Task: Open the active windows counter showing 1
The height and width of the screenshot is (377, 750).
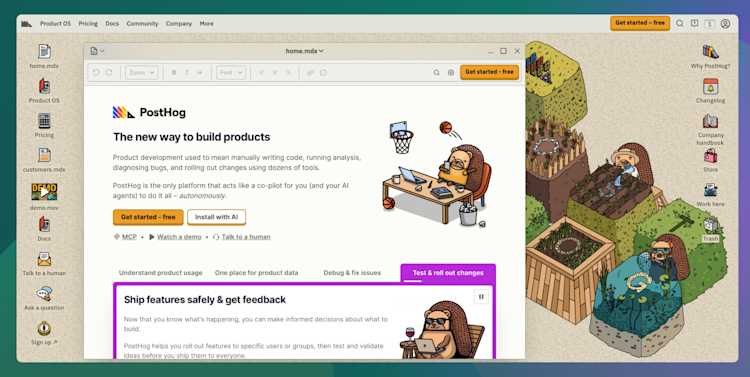Action: 710,23
